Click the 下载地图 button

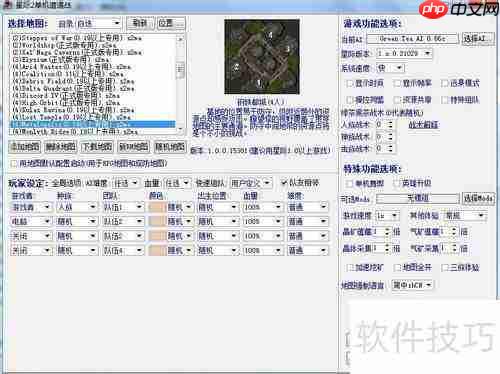click(97, 147)
